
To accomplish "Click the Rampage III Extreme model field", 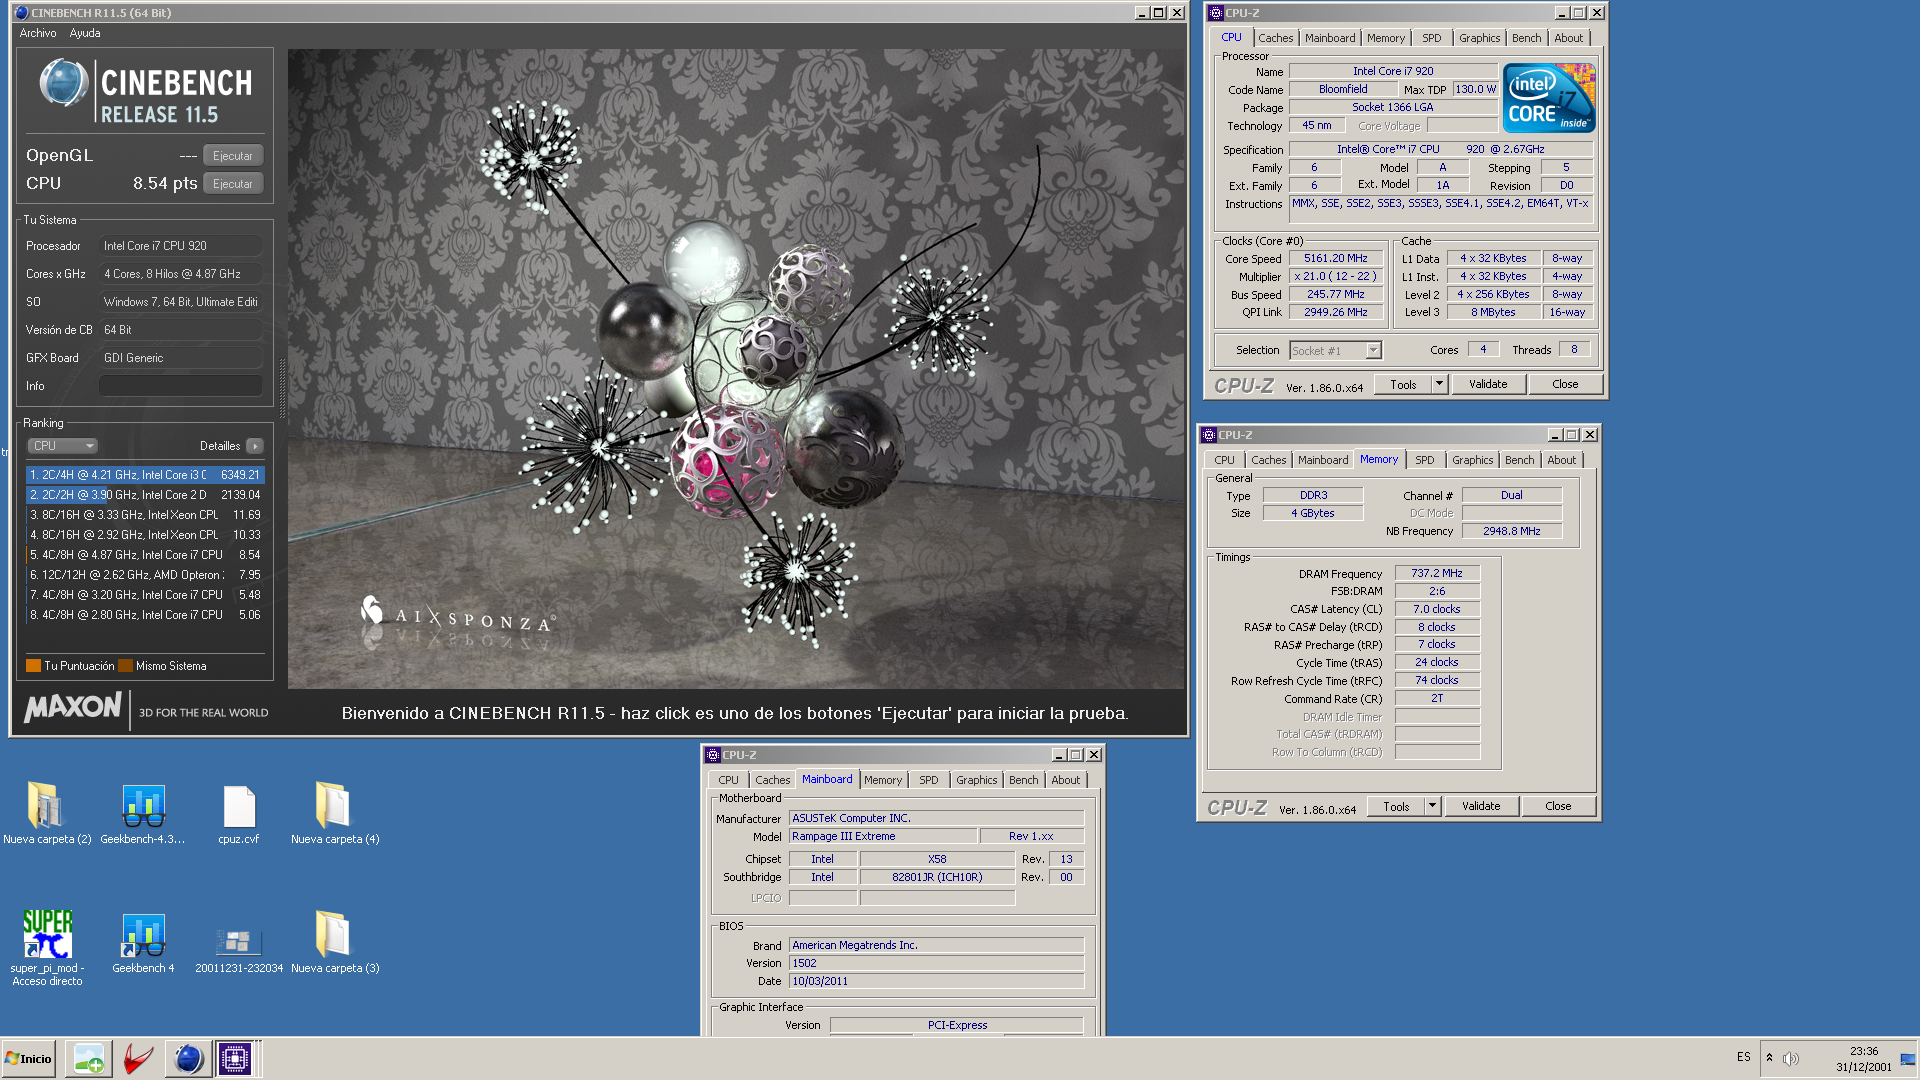I will tap(882, 837).
